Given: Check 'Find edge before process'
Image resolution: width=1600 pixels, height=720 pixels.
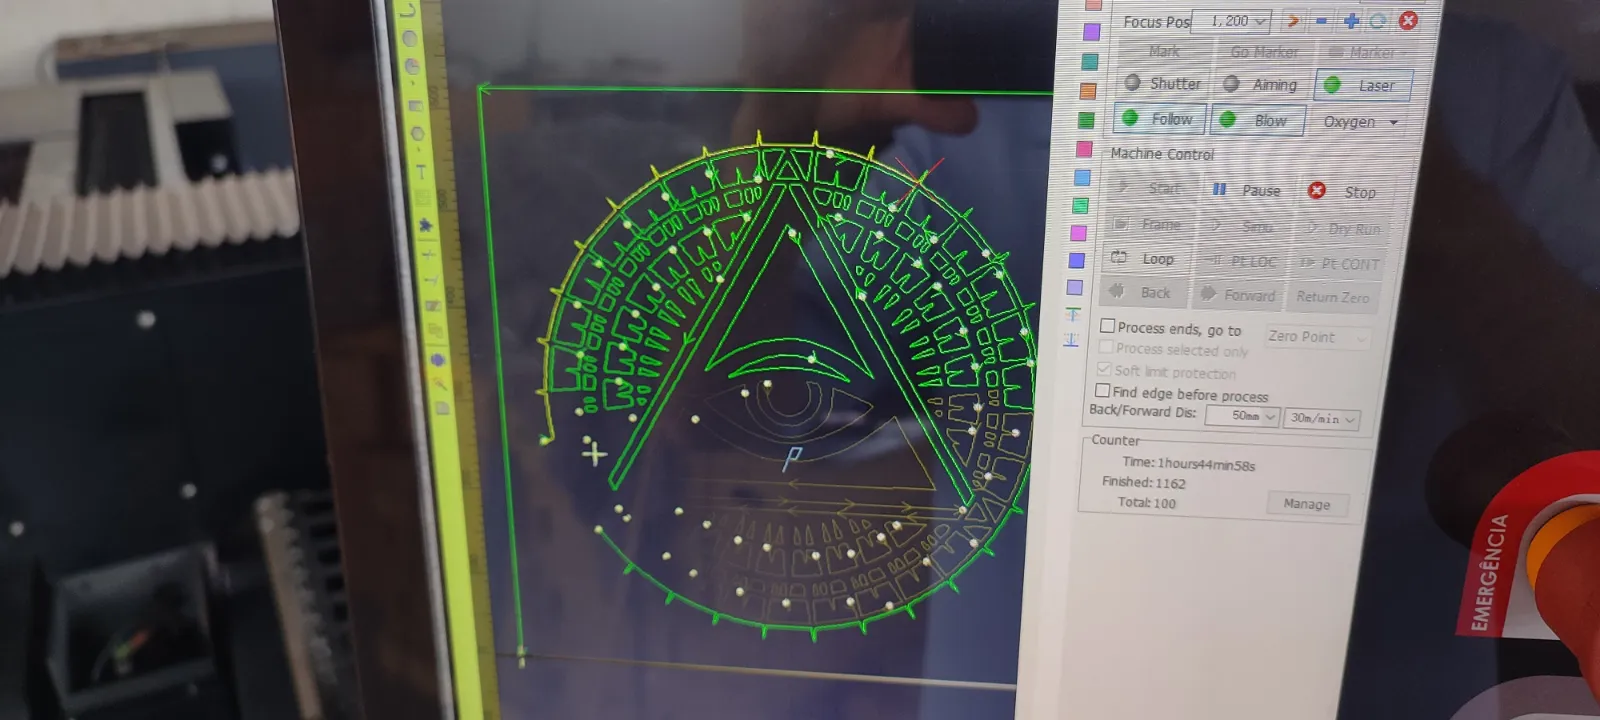Looking at the screenshot, I should [x=1102, y=391].
